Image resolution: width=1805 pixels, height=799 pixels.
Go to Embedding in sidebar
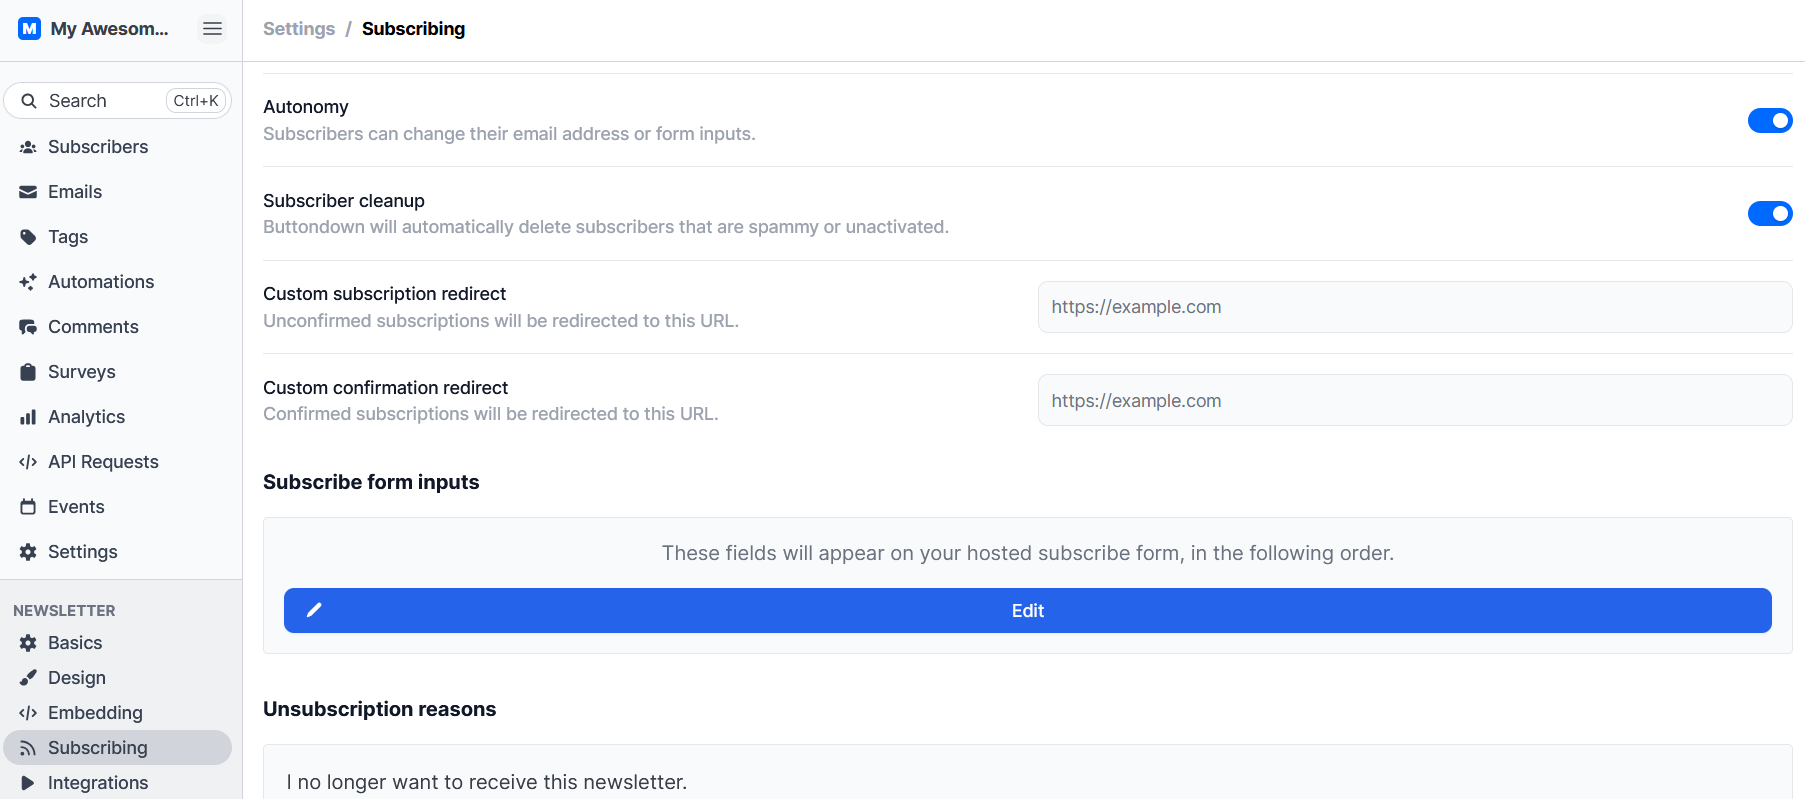(x=95, y=713)
